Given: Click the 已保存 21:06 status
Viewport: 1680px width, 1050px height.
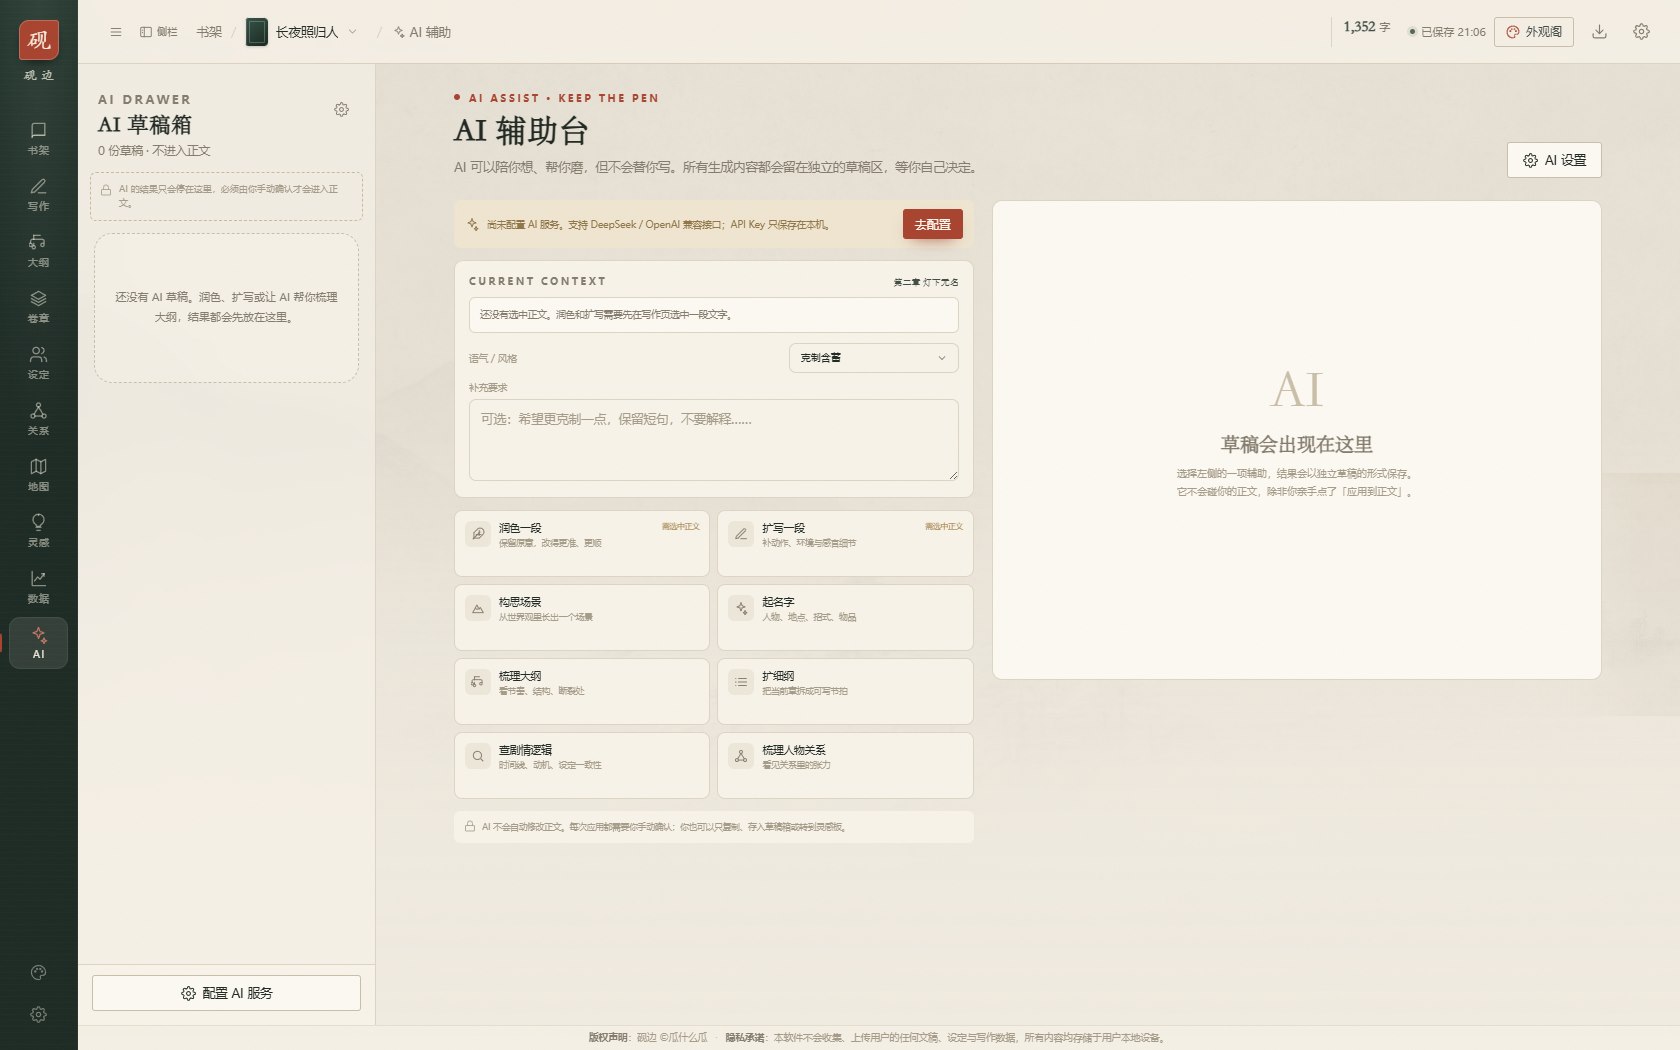Looking at the screenshot, I should (x=1447, y=32).
